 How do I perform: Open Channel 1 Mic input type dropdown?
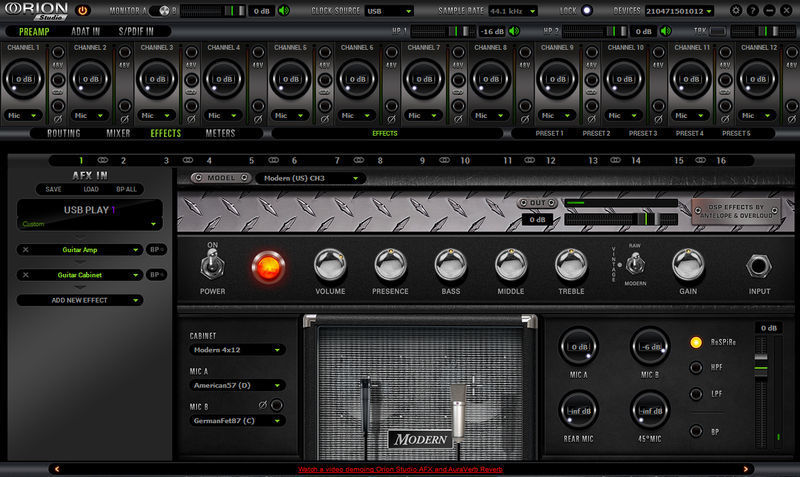22,115
